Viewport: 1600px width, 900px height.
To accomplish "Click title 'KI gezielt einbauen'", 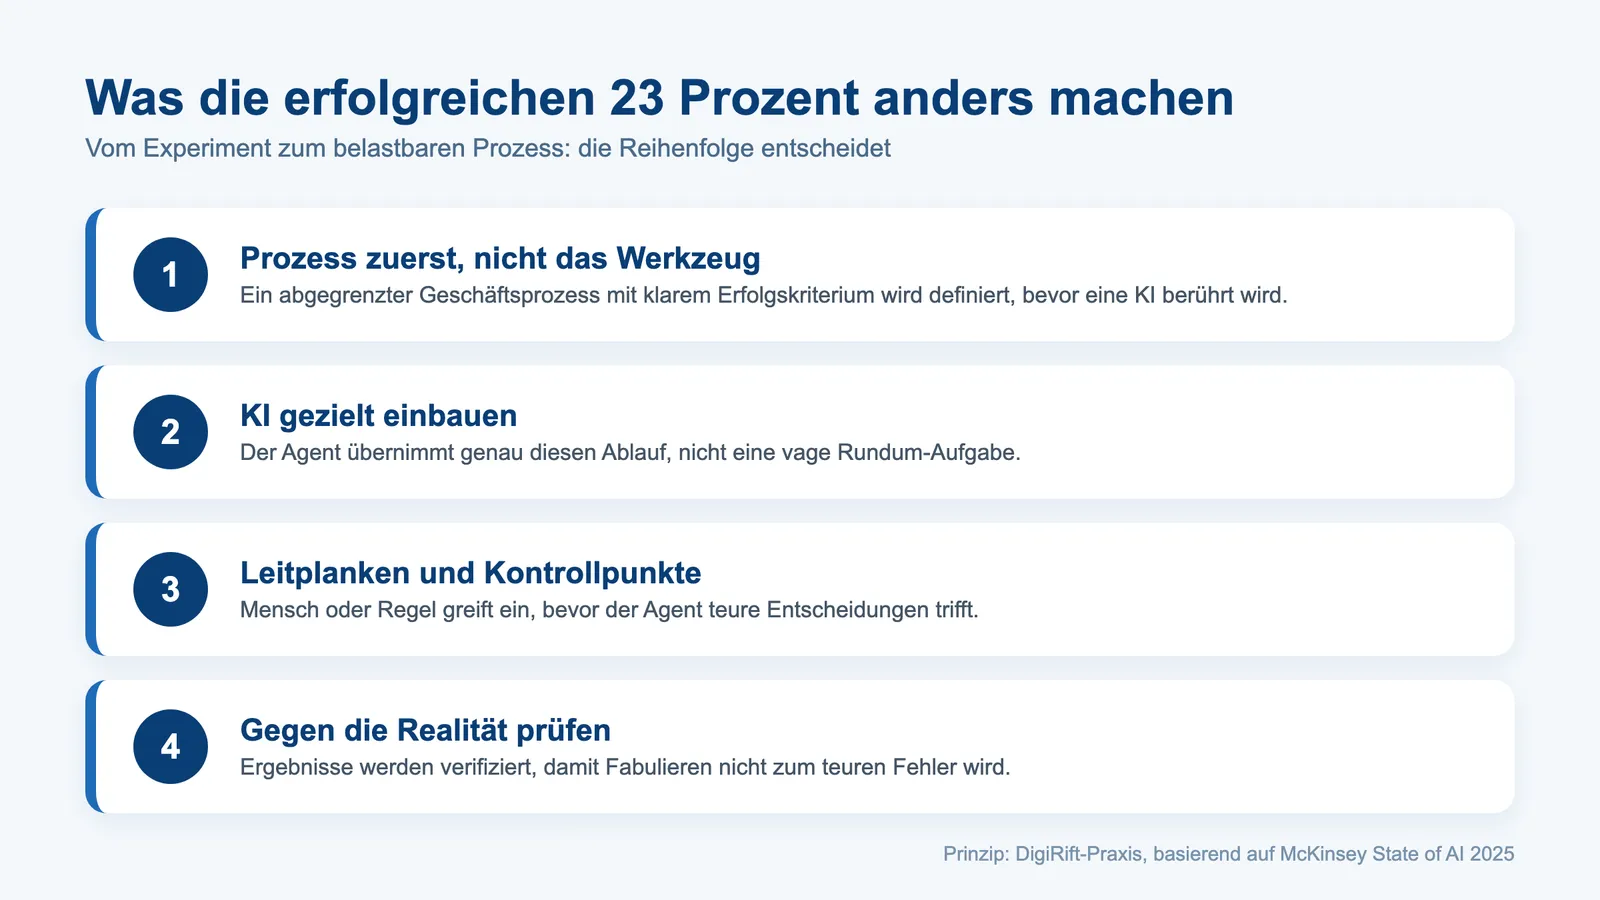I will pos(379,416).
